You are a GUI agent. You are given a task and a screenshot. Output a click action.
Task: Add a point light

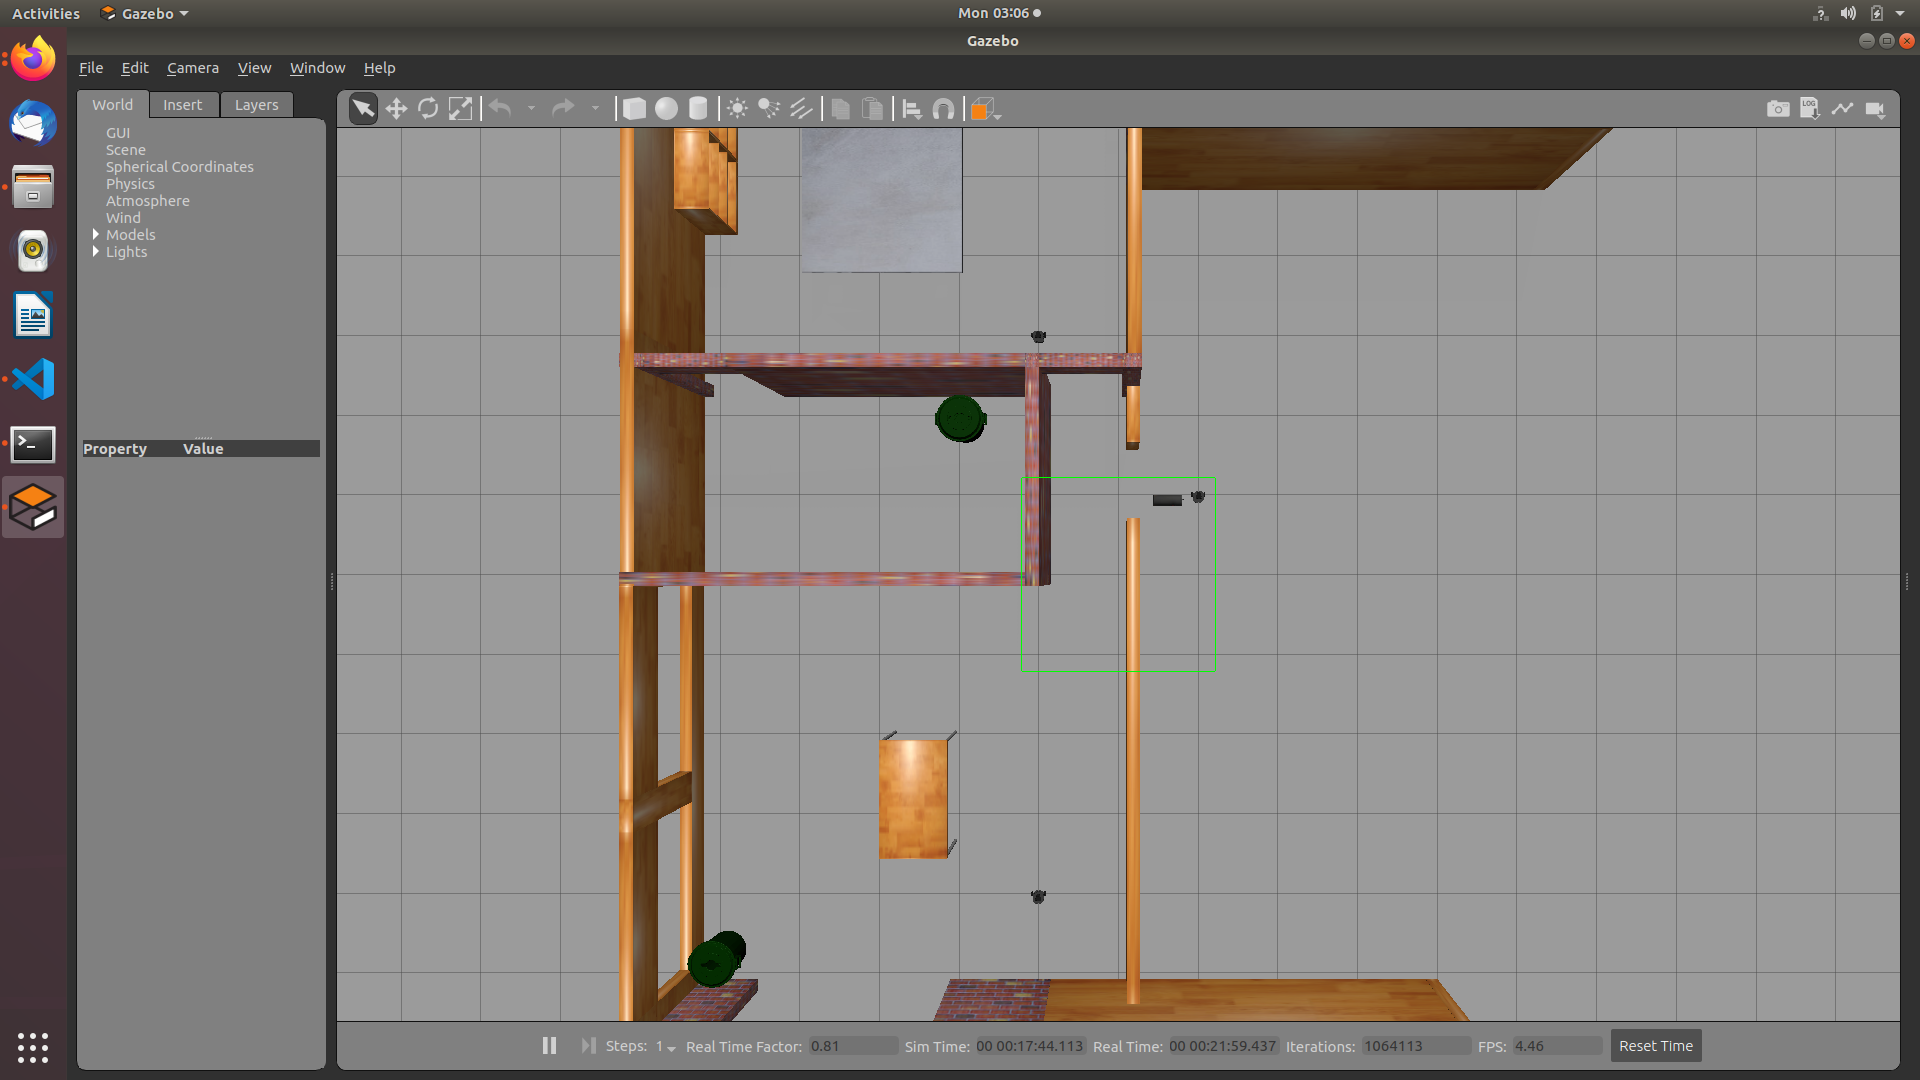pos(737,108)
